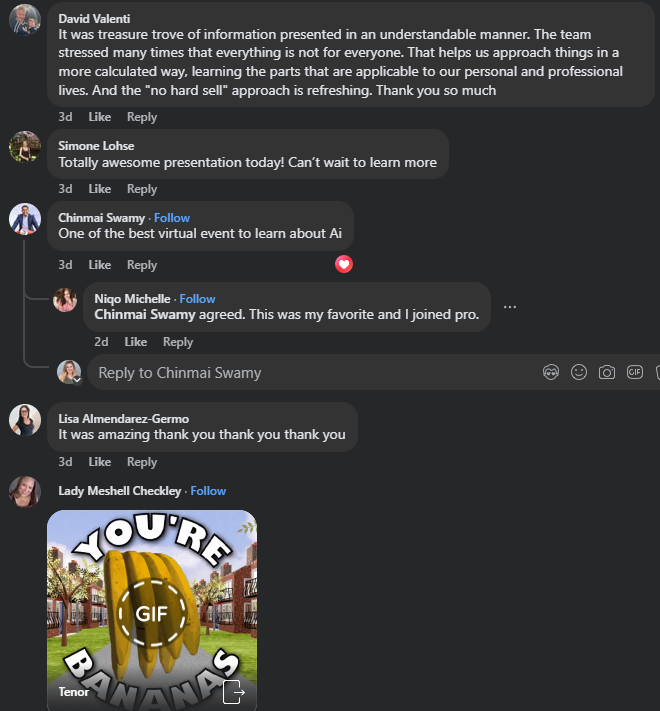Screen dimensions: 660x711
Task: Follow Chinmai Swamy
Action: pos(172,218)
